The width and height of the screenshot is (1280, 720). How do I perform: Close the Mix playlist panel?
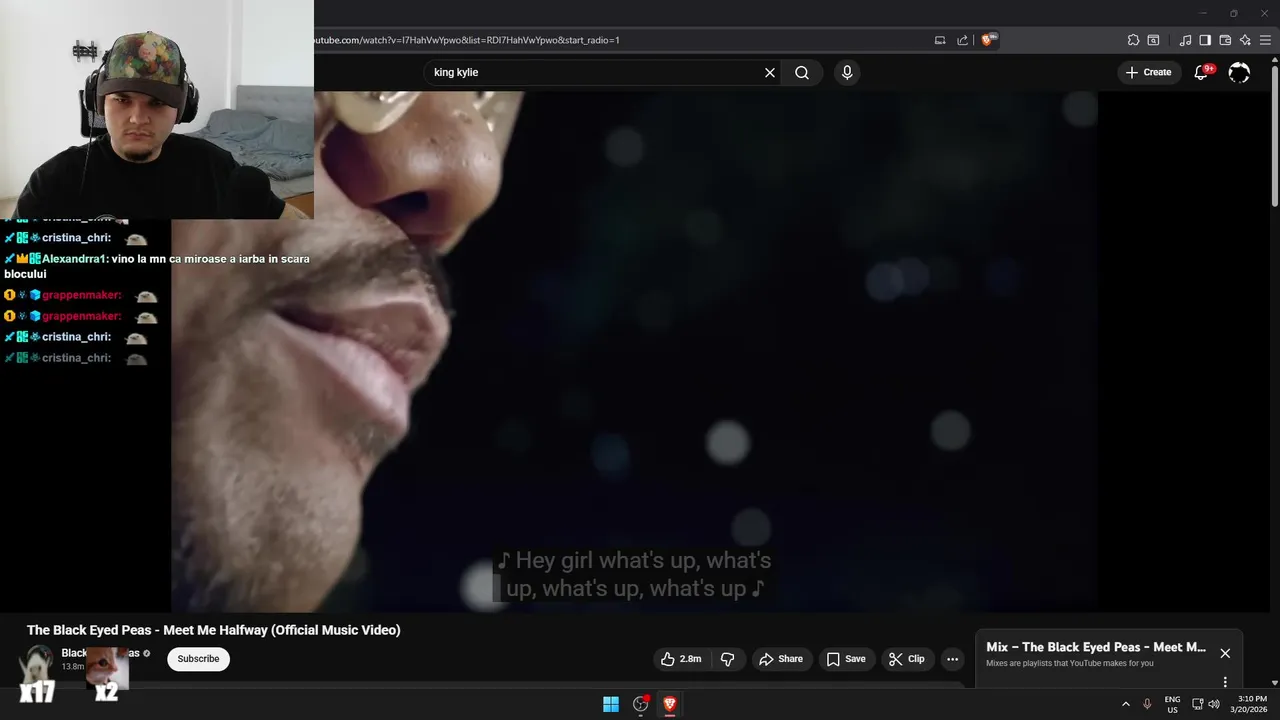pyautogui.click(x=1225, y=653)
